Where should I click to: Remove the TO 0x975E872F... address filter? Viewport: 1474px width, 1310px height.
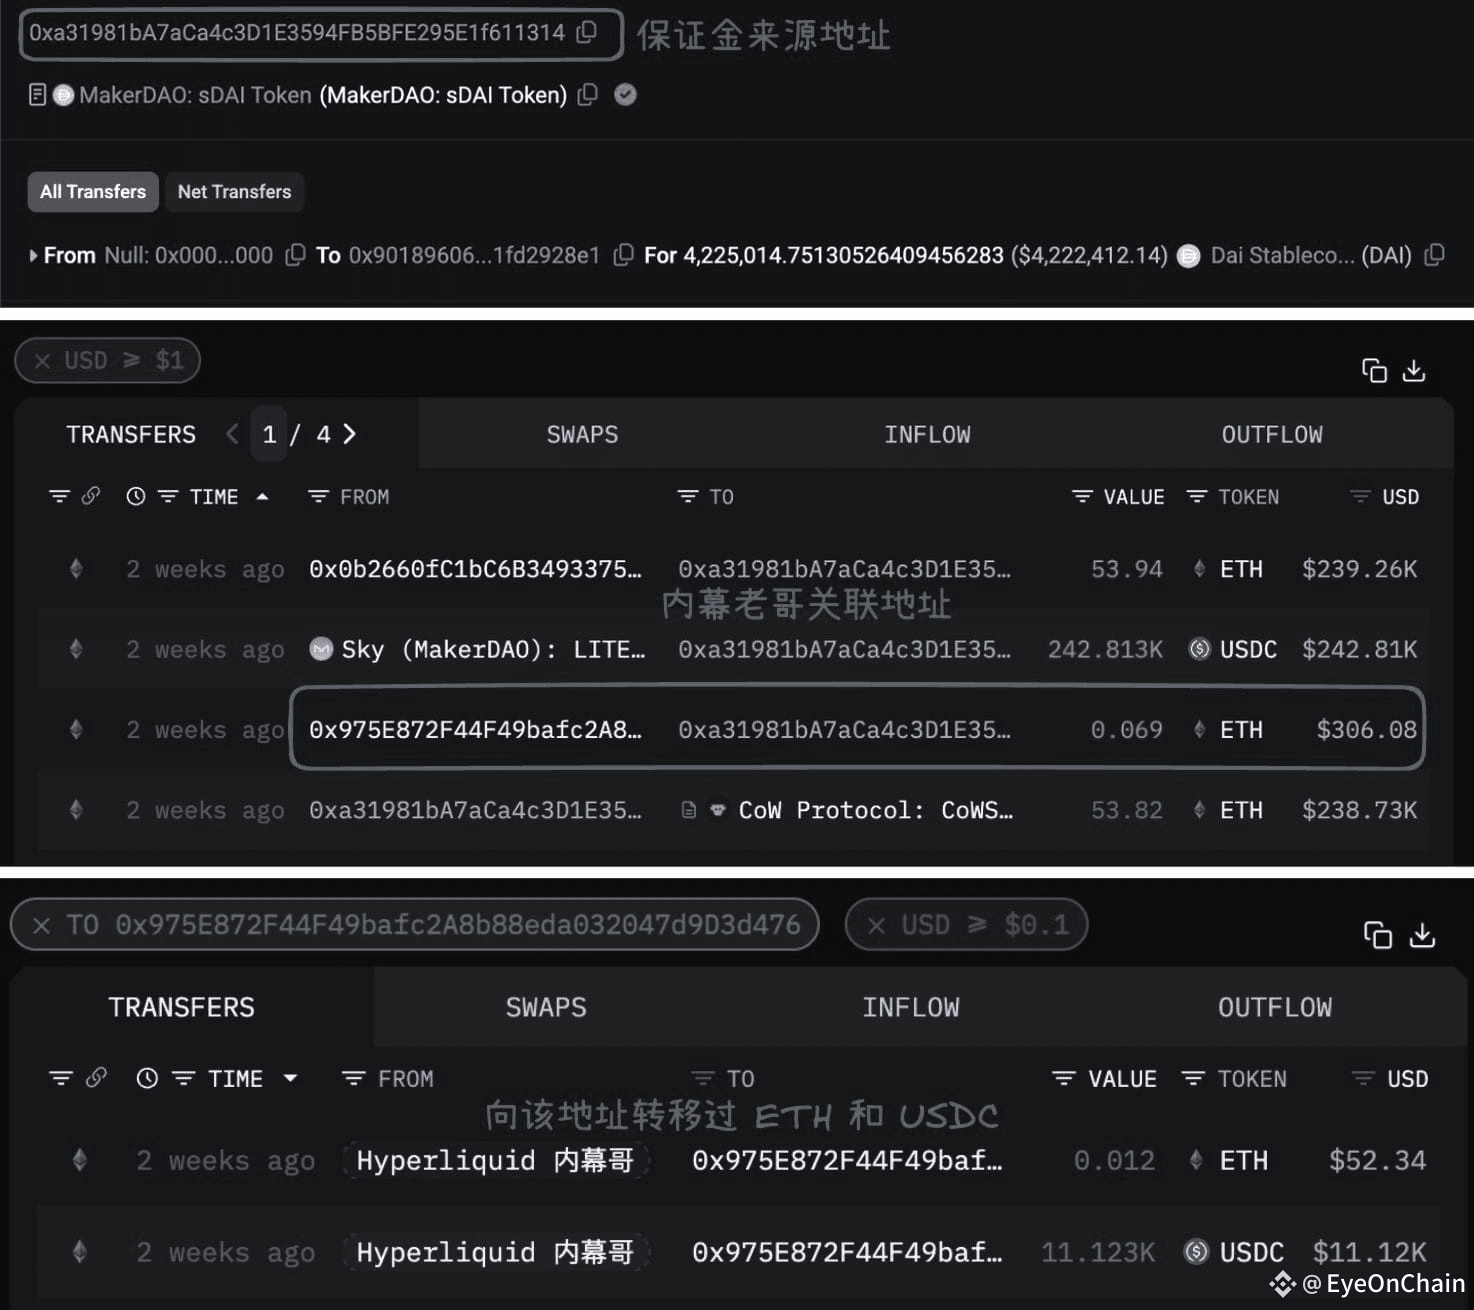(41, 925)
